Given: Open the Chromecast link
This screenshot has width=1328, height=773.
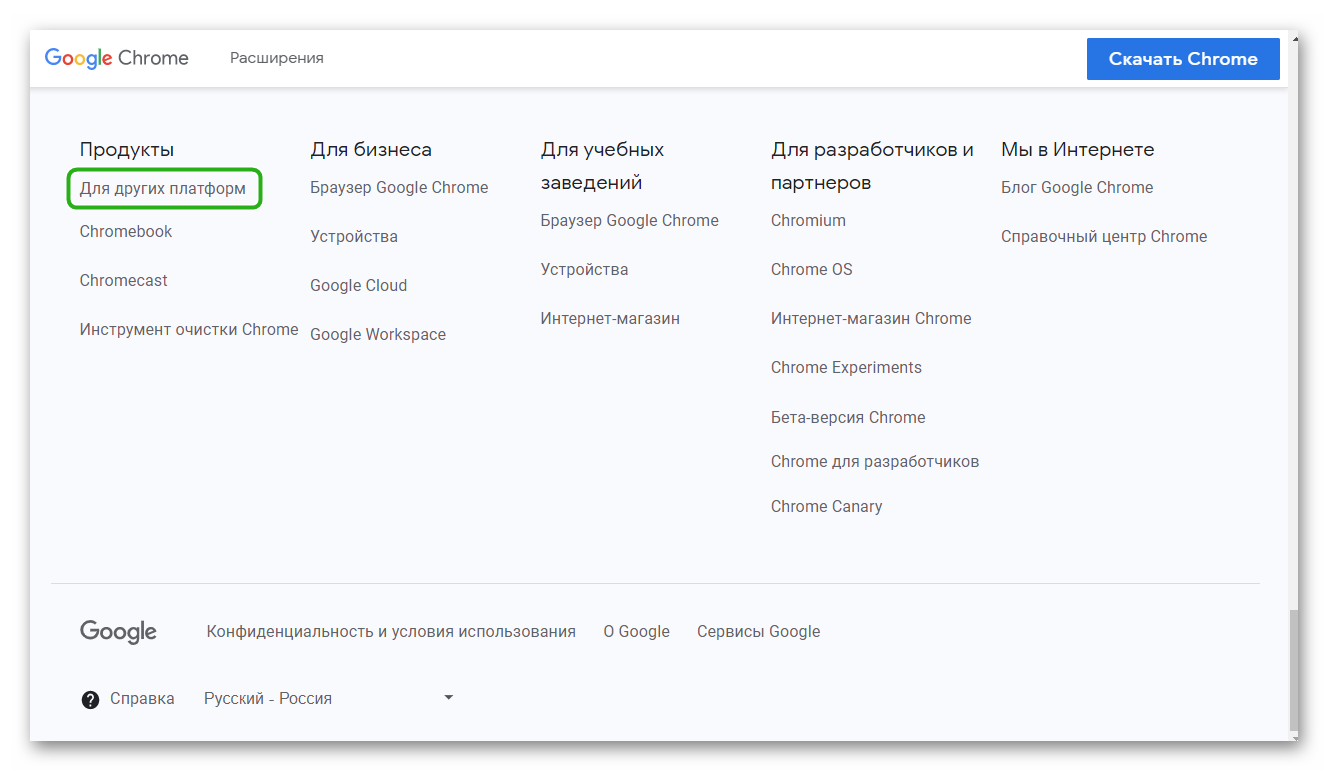Looking at the screenshot, I should pyautogui.click(x=124, y=280).
